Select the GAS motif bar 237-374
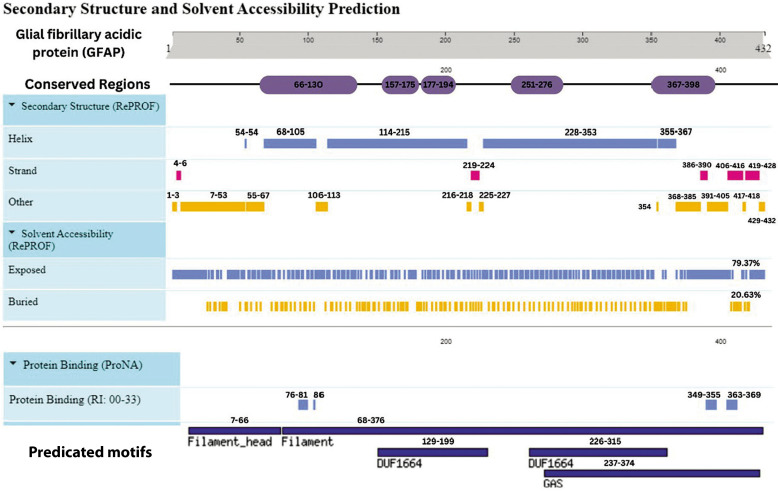The width and height of the screenshot is (778, 492). click(x=652, y=474)
